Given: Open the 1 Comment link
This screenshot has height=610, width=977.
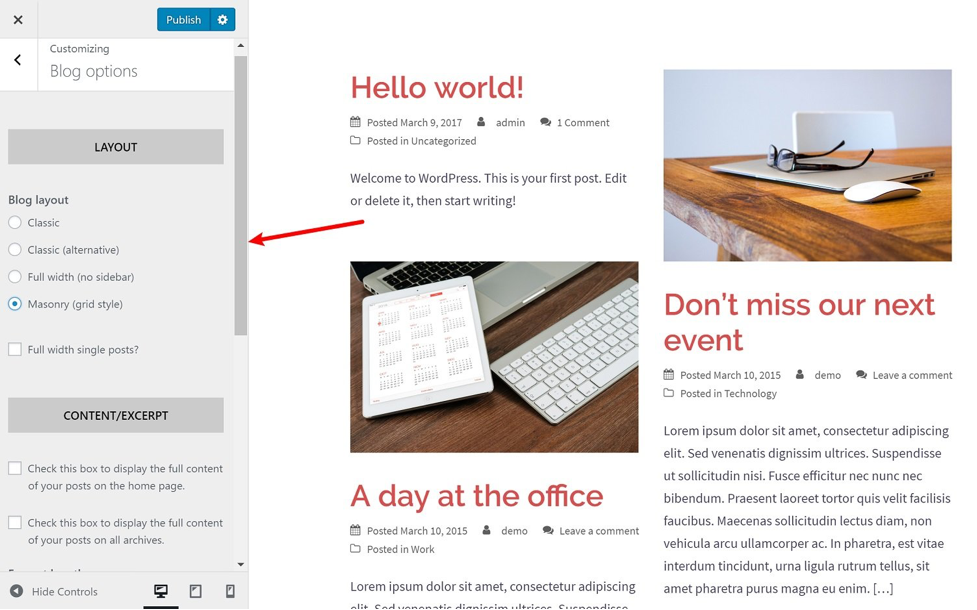Looking at the screenshot, I should point(583,123).
